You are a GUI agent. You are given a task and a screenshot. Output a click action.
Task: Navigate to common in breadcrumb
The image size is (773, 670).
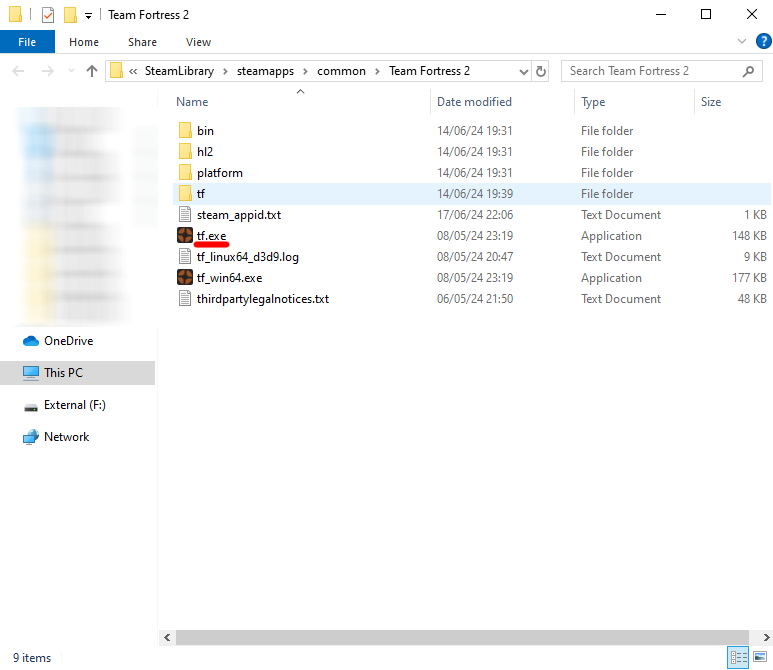tap(341, 71)
